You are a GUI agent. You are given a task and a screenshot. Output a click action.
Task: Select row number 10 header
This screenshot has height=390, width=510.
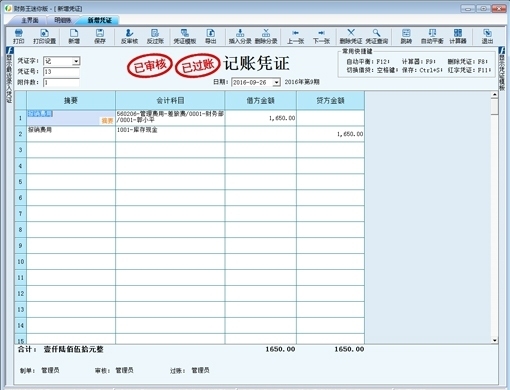click(x=20, y=262)
